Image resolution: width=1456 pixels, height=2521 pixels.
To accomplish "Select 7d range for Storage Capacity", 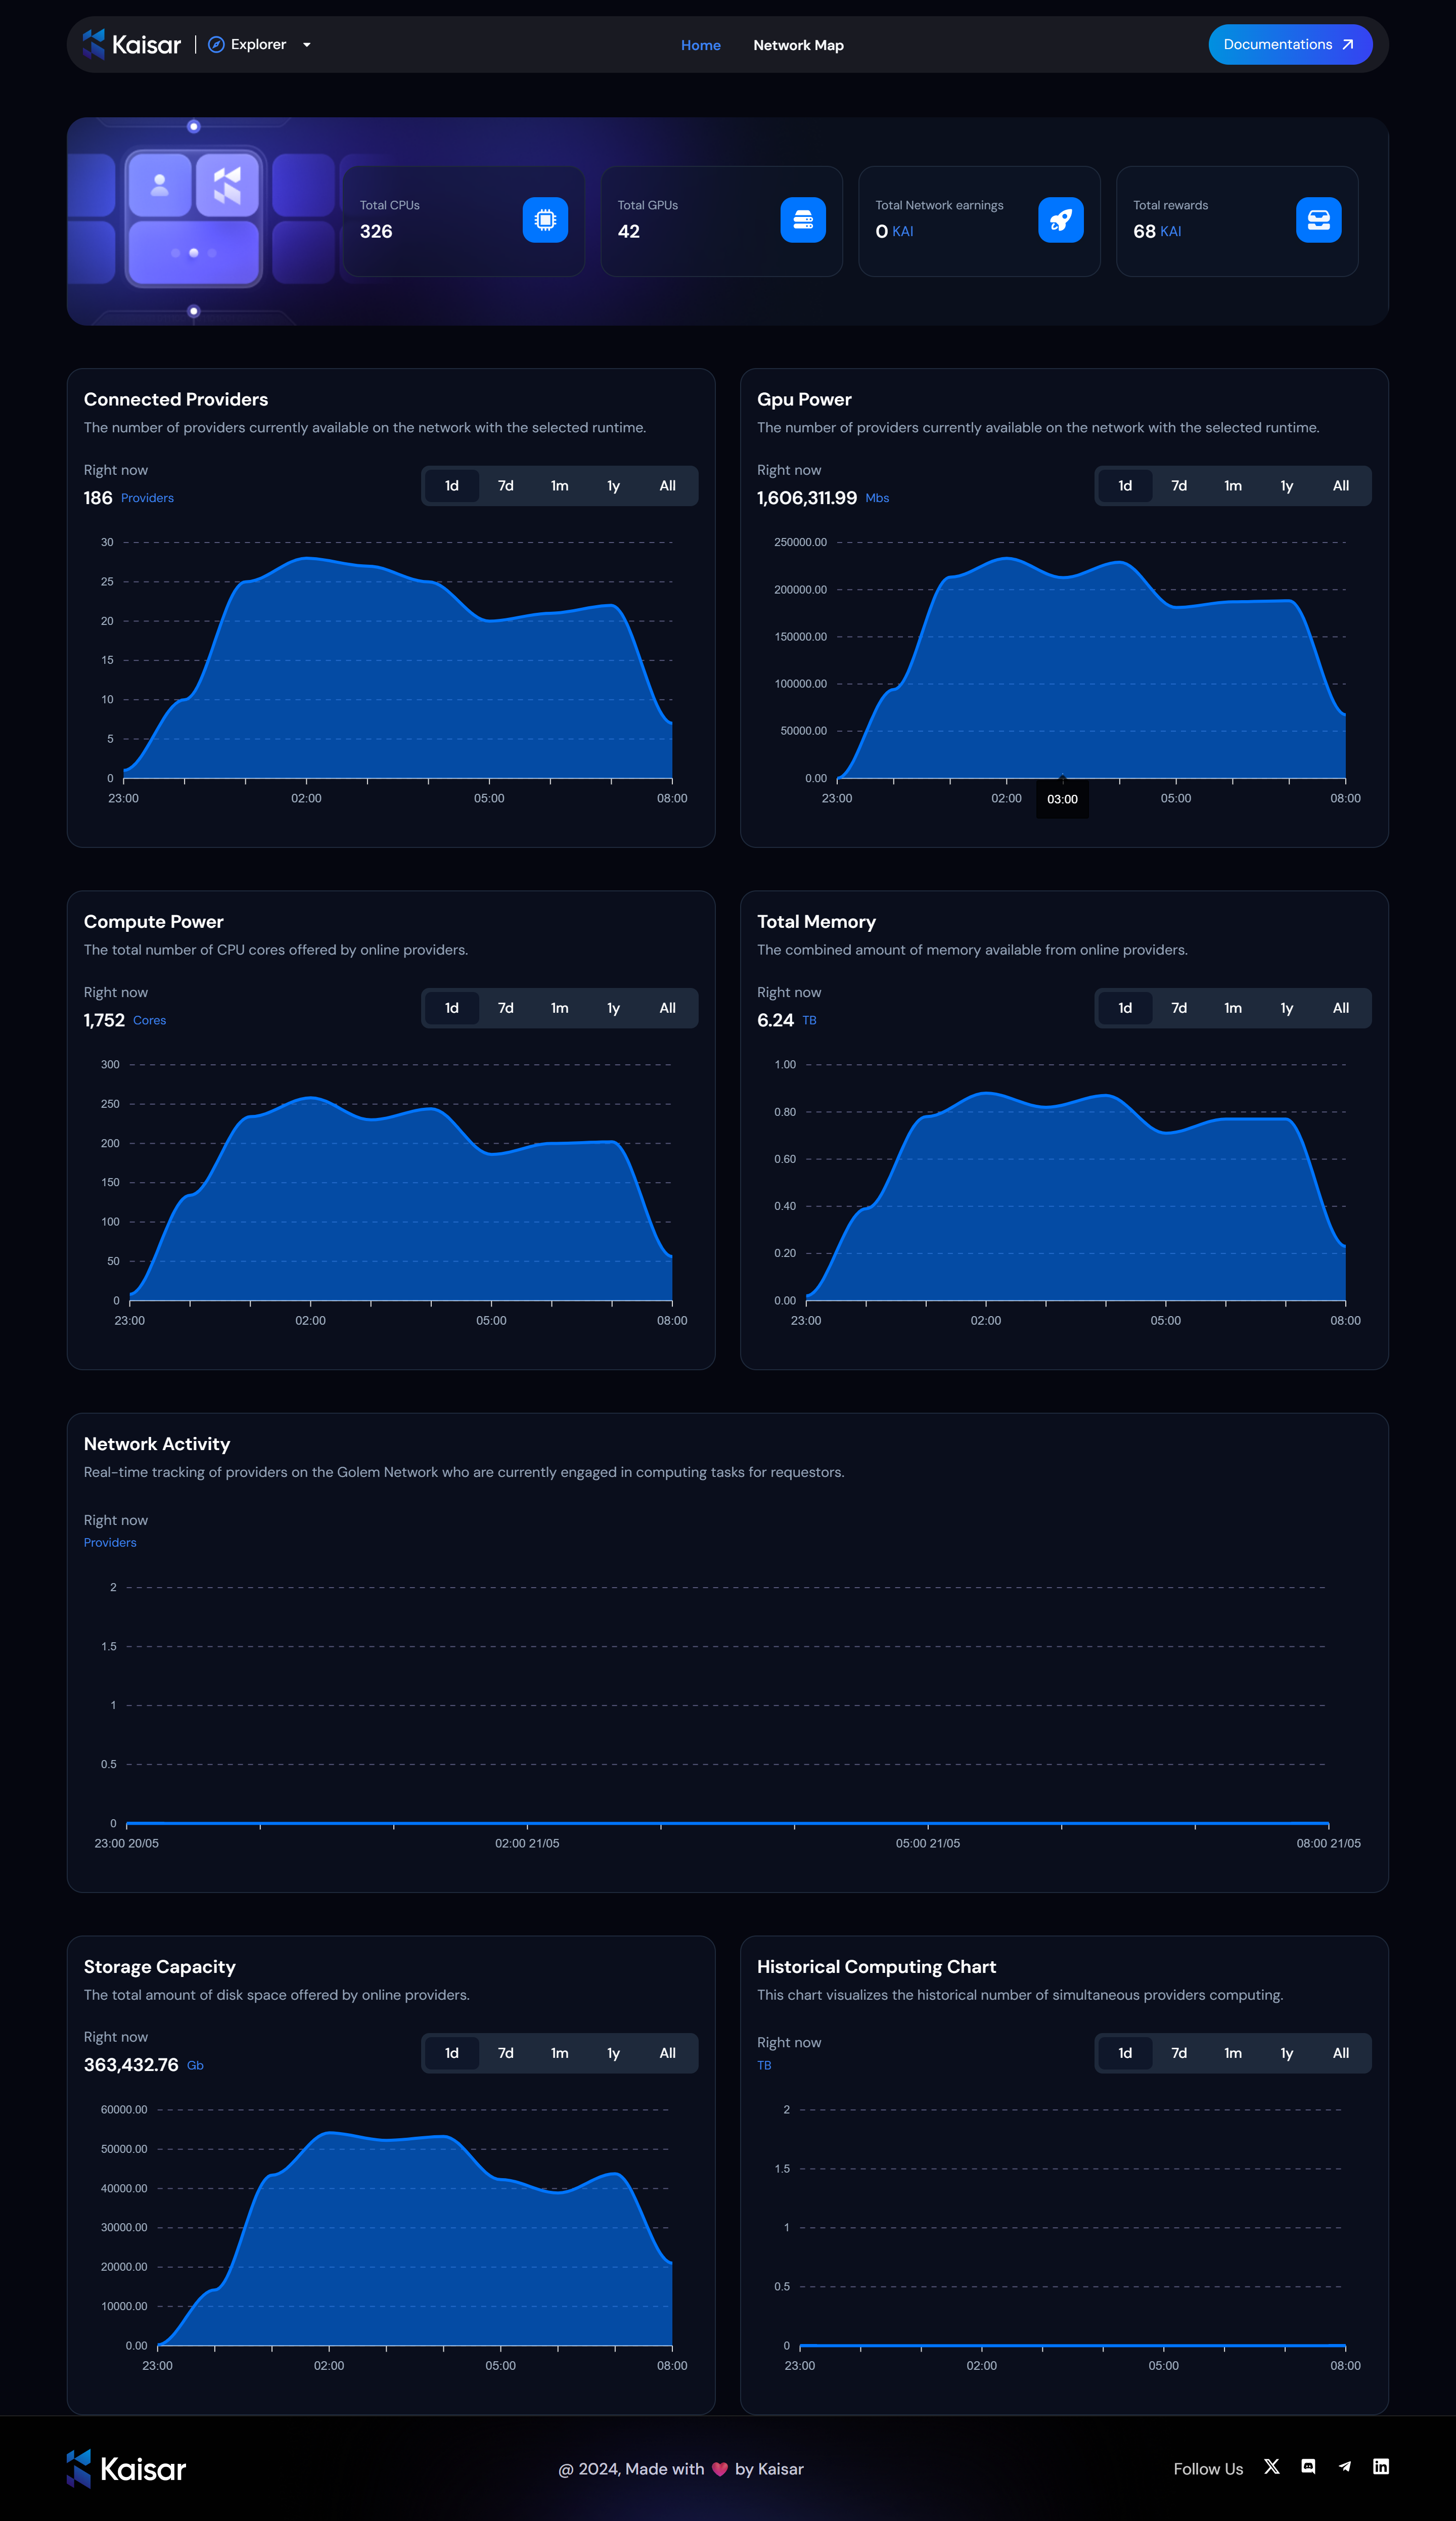I will tap(506, 2053).
